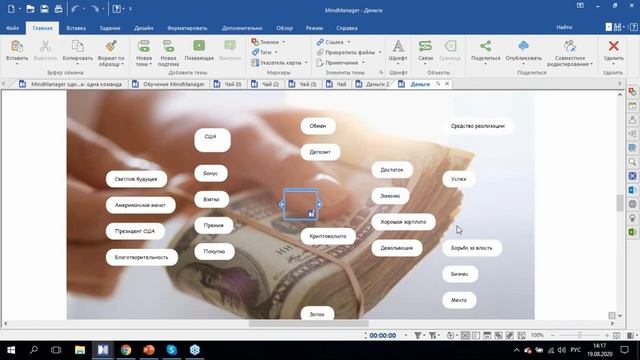Click the Поделиться (Share) icon
Viewport: 640px width, 360px height.
485,46
